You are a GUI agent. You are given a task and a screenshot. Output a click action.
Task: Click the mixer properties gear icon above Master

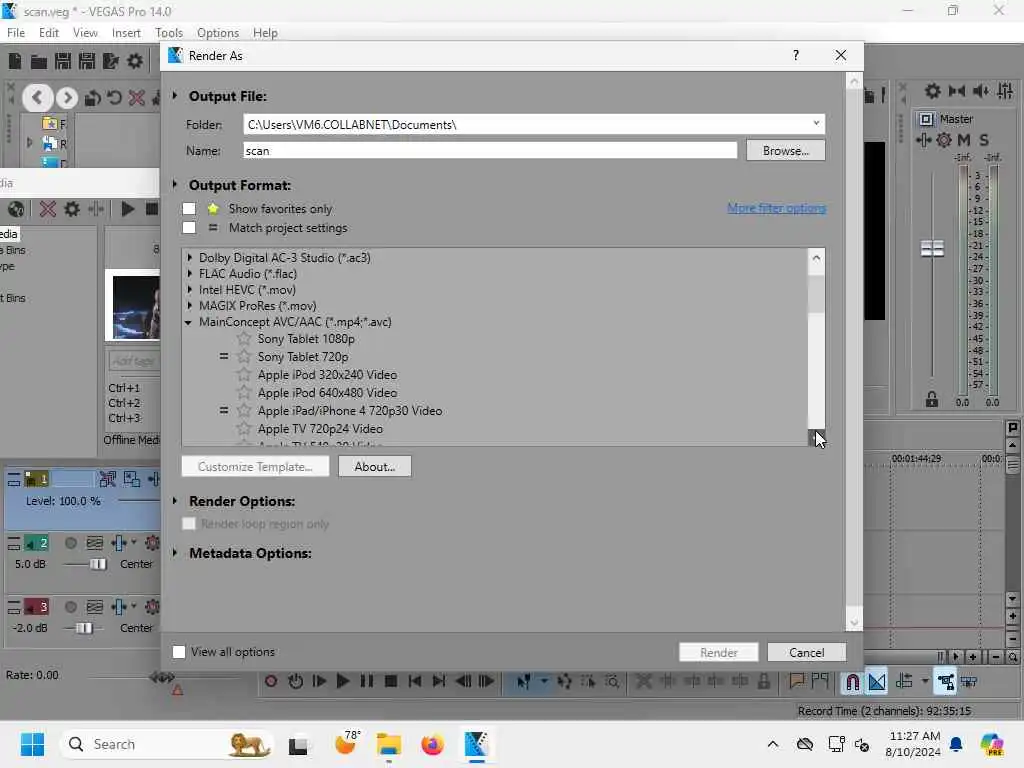(x=933, y=91)
